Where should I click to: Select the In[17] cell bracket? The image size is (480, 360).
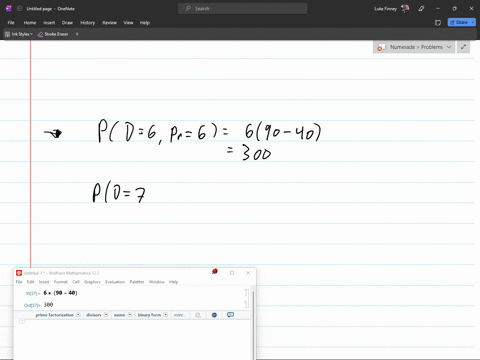coord(246,292)
